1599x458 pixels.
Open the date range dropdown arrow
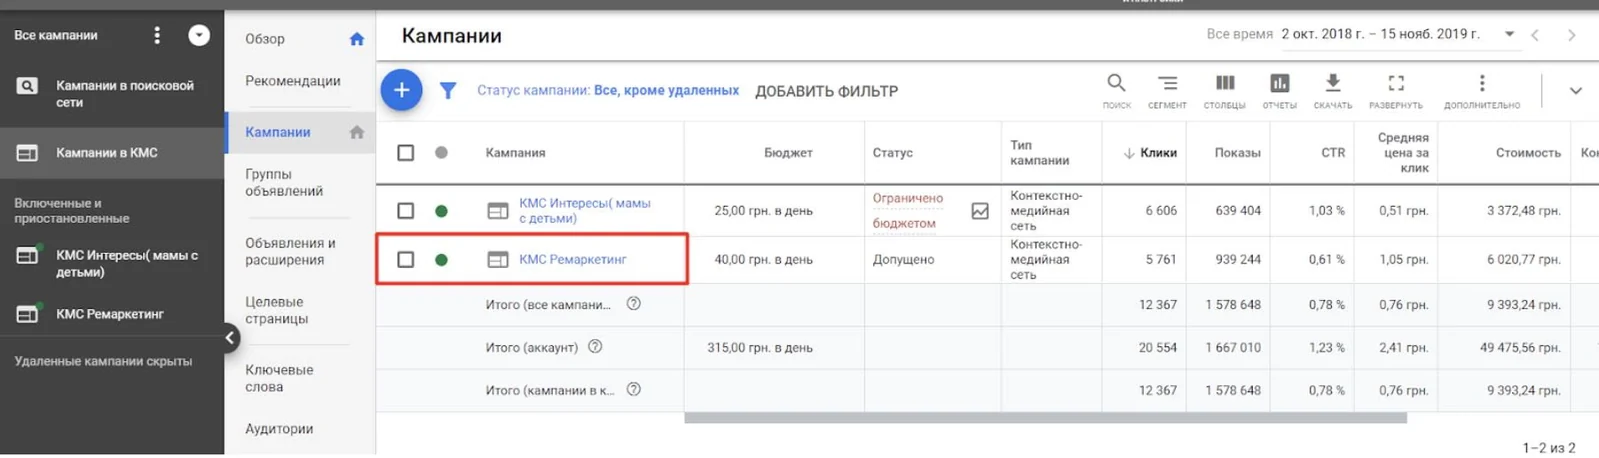pyautogui.click(x=1509, y=34)
